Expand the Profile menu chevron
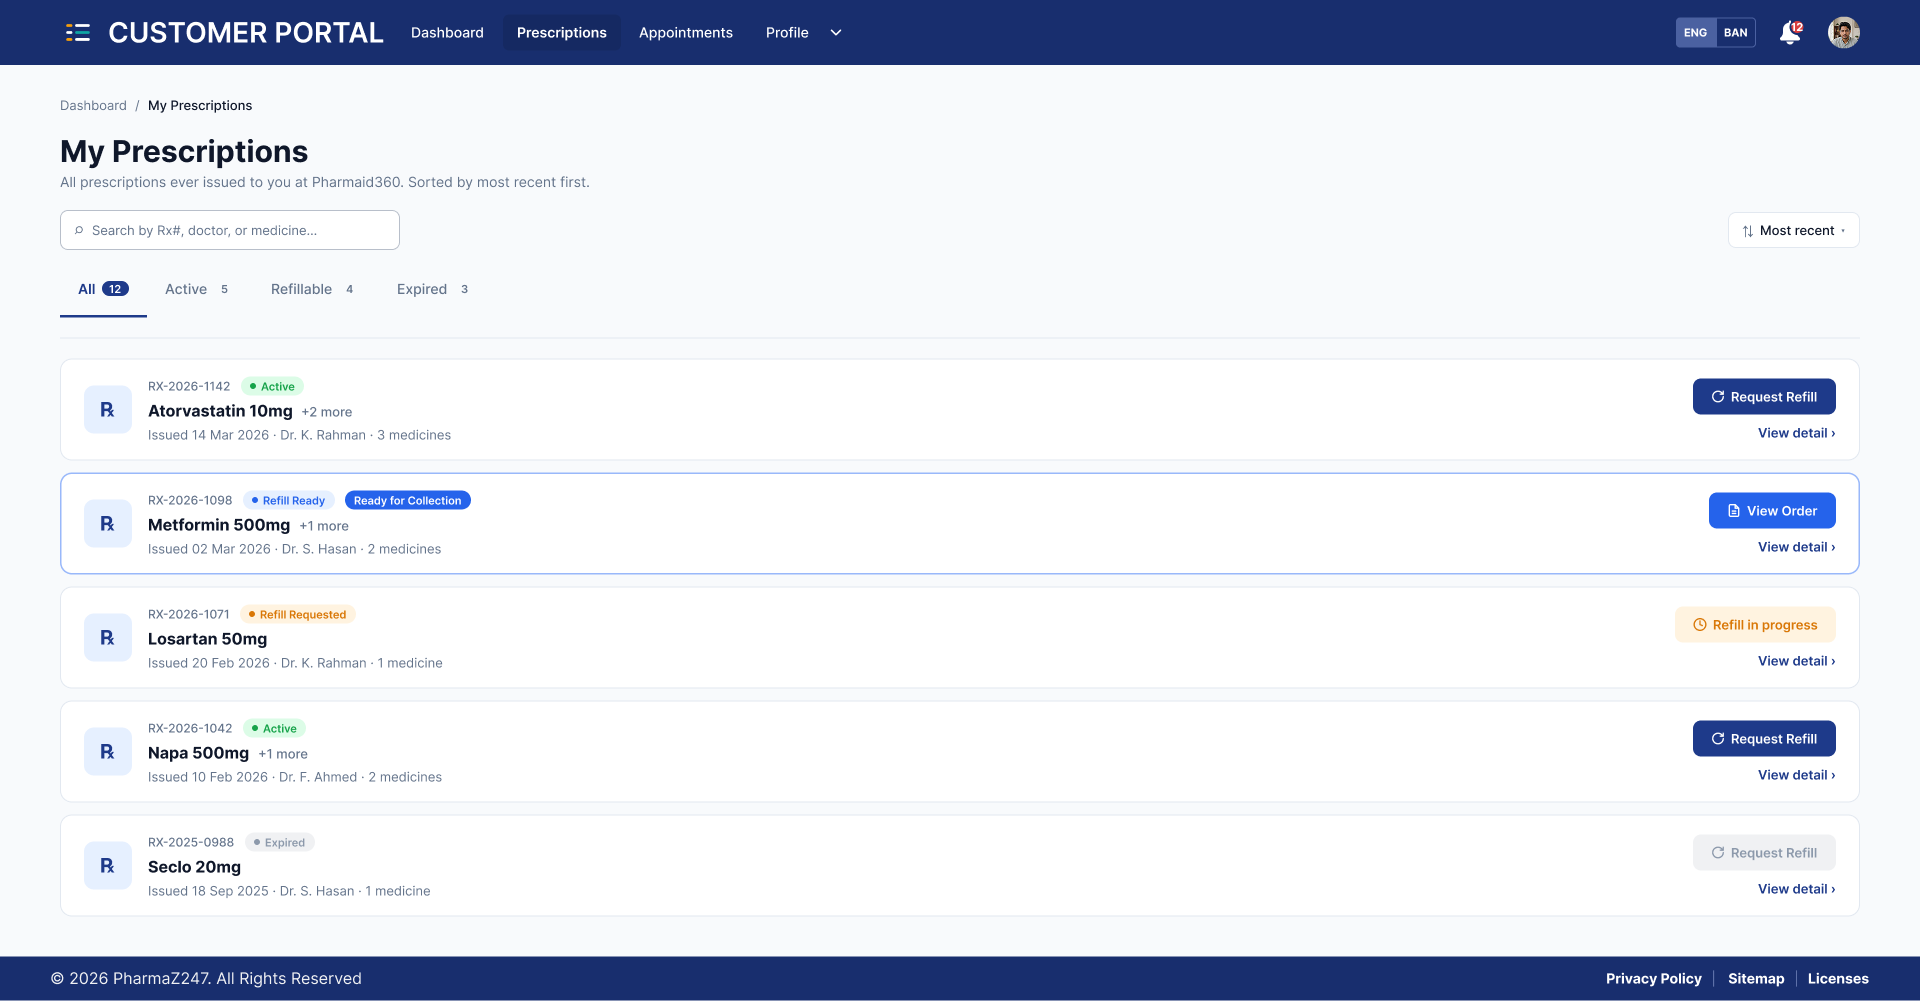The height and width of the screenshot is (1001, 1920). [836, 33]
